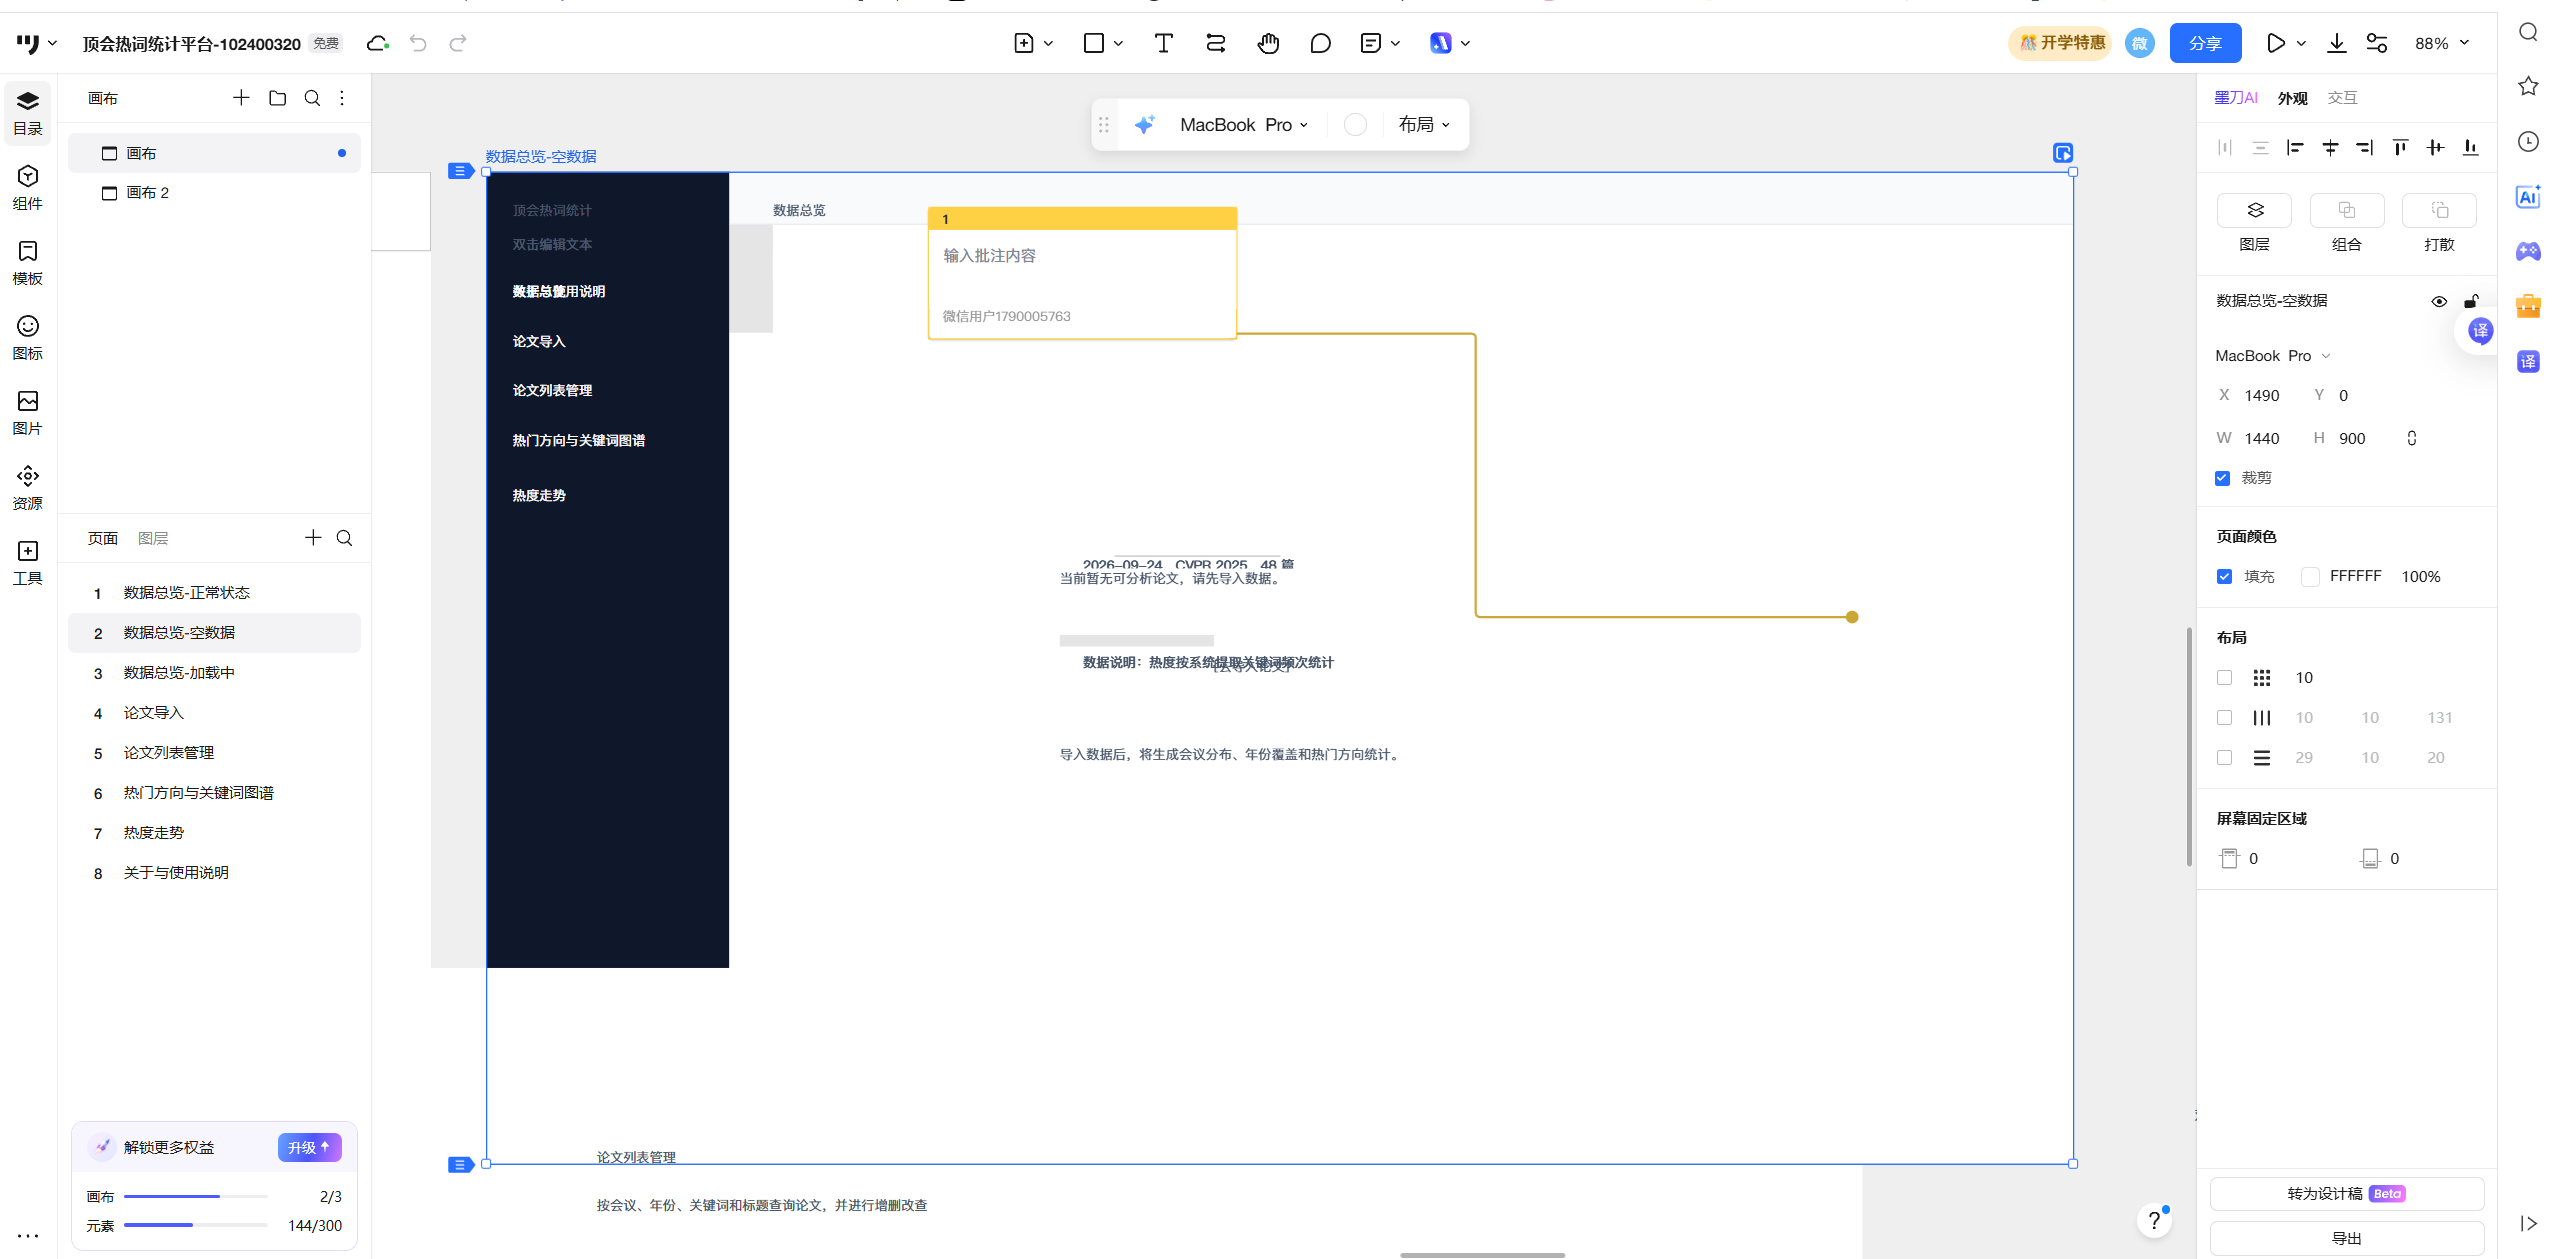Click the align left edges icon
2554x1259 pixels.
(x=2295, y=148)
